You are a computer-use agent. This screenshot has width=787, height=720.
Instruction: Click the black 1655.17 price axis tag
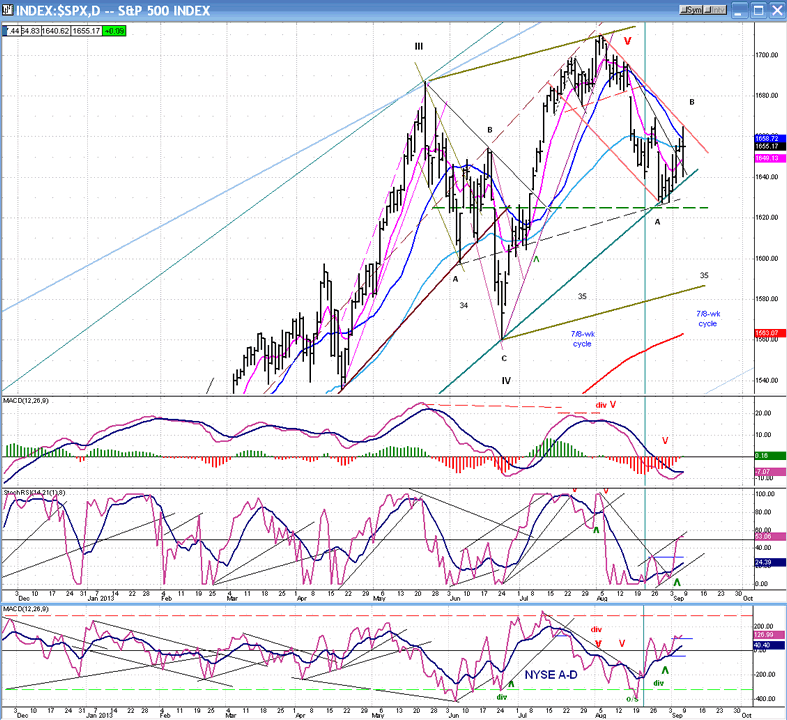tap(769, 146)
